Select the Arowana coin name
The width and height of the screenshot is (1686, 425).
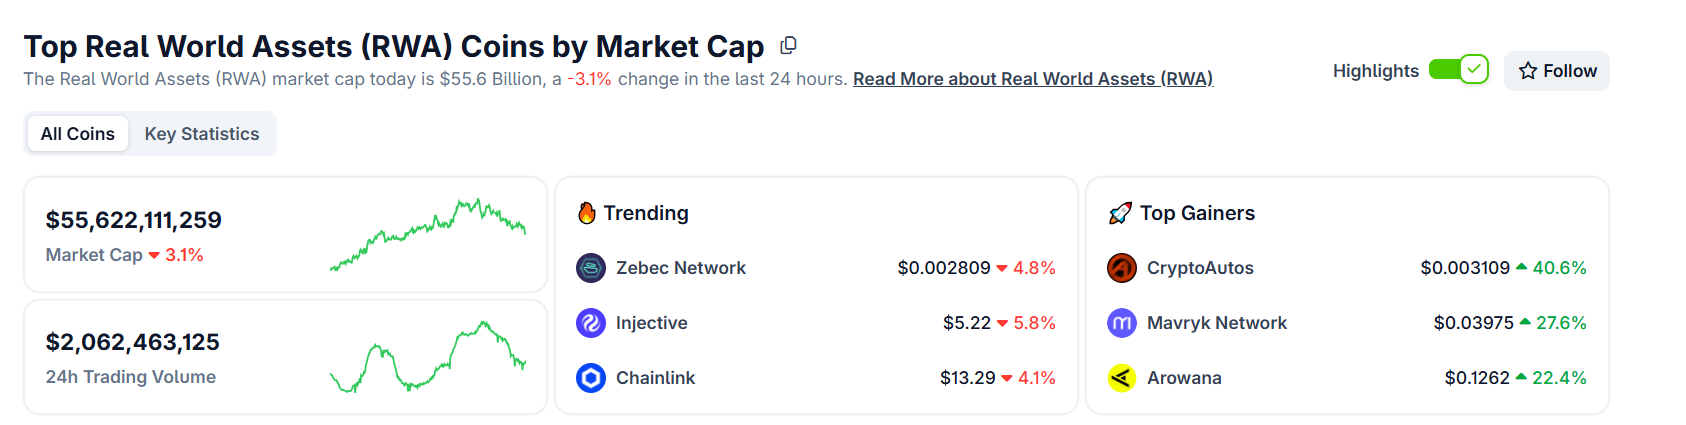[x=1184, y=378]
